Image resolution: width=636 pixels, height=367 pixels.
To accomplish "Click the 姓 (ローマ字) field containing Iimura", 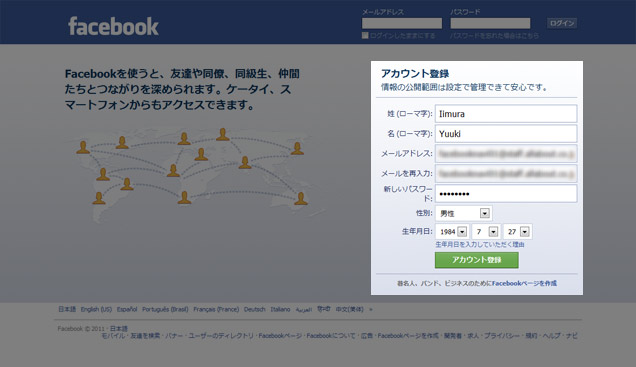I will pos(506,114).
